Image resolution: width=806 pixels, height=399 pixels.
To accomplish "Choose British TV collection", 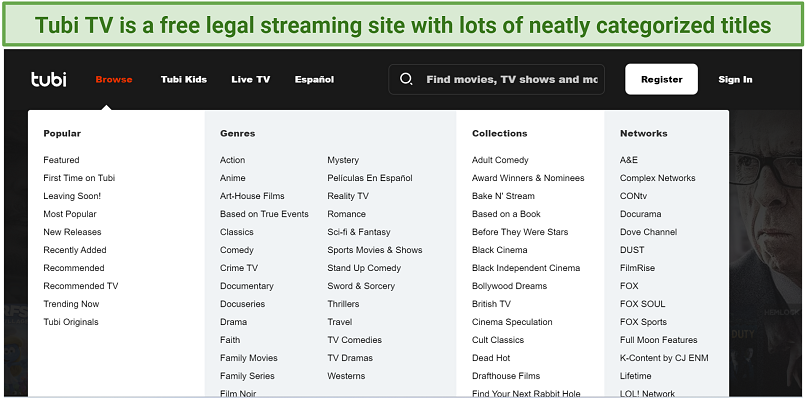I will tap(491, 304).
